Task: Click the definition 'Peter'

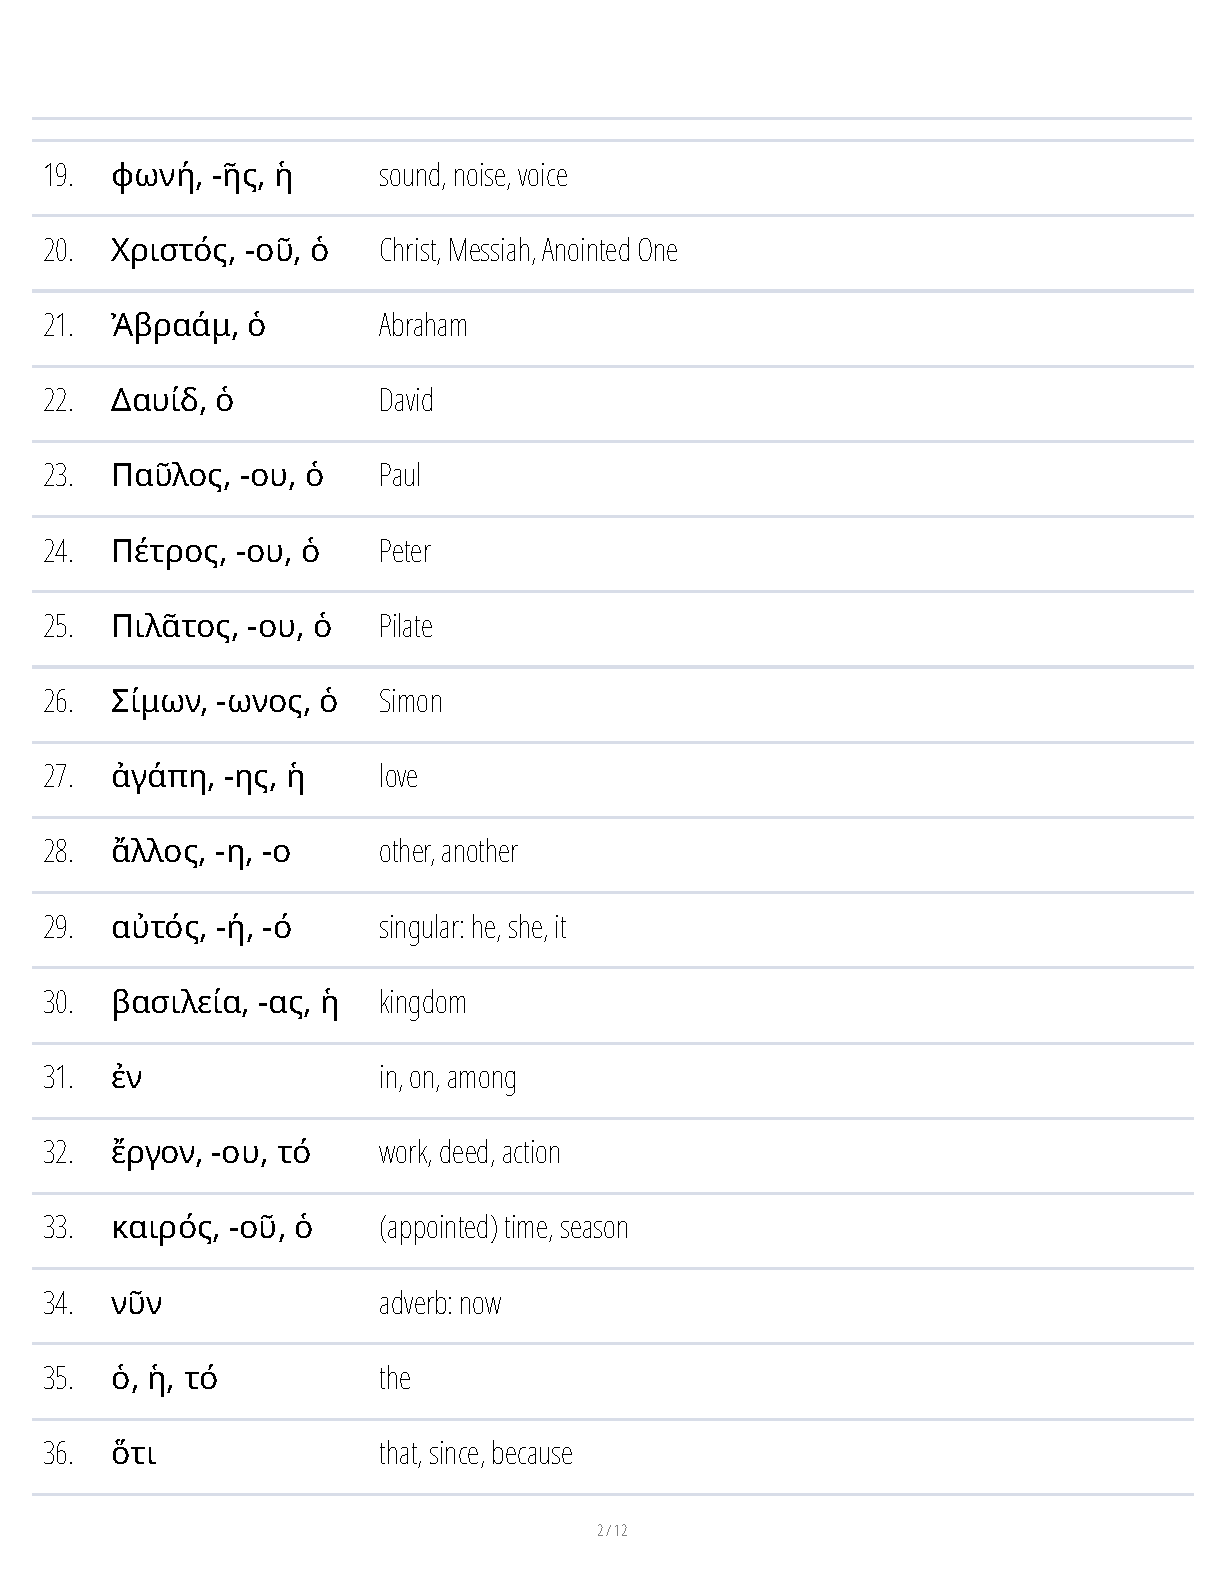Action: point(405,551)
